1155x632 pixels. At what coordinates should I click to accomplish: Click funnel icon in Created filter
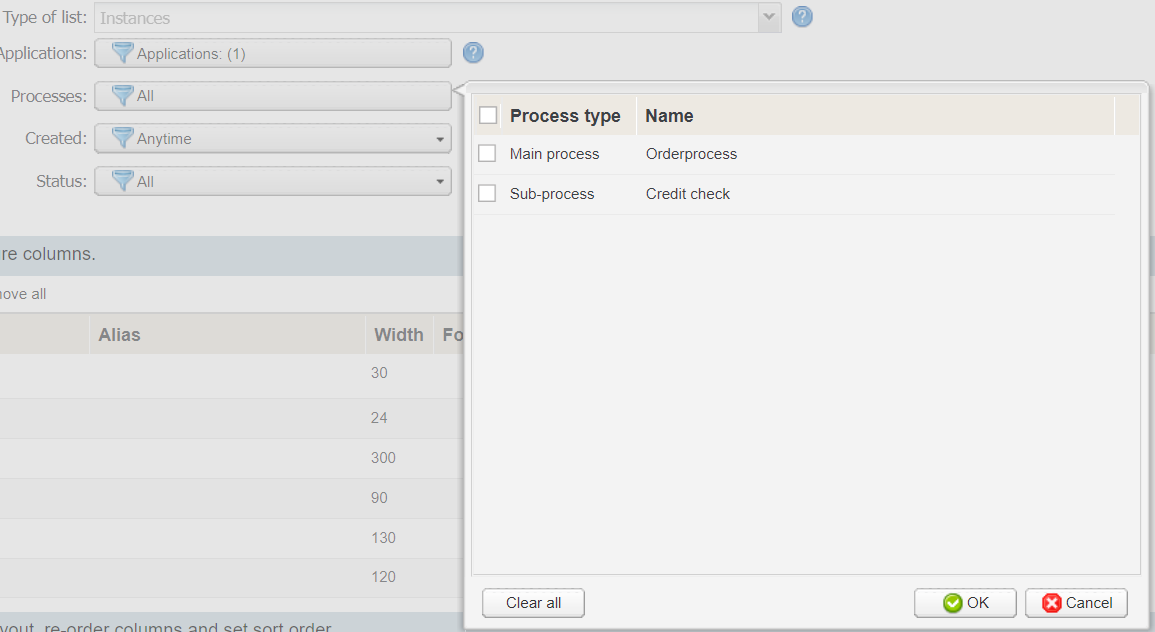click(123, 139)
